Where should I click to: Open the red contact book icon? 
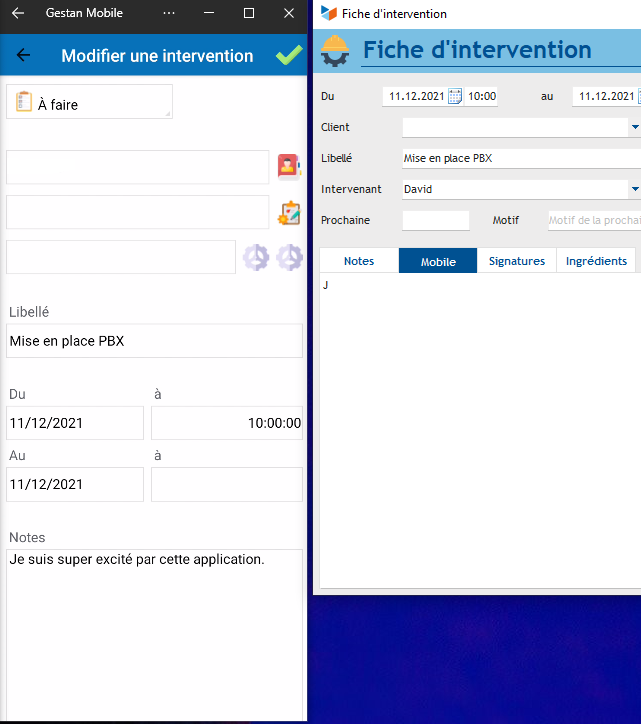click(289, 167)
